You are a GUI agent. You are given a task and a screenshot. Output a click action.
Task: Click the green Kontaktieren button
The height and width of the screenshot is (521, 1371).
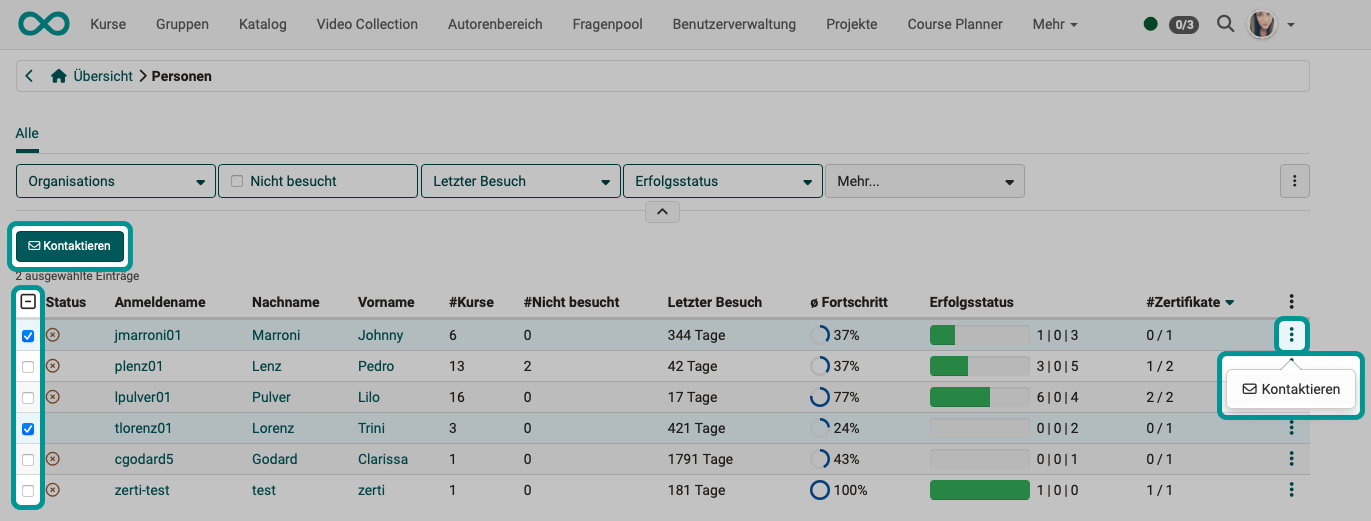(70, 246)
